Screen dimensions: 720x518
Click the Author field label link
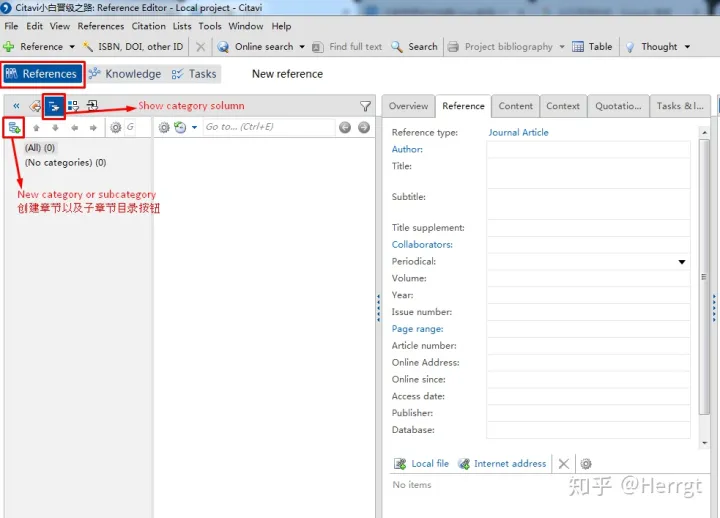[407, 149]
